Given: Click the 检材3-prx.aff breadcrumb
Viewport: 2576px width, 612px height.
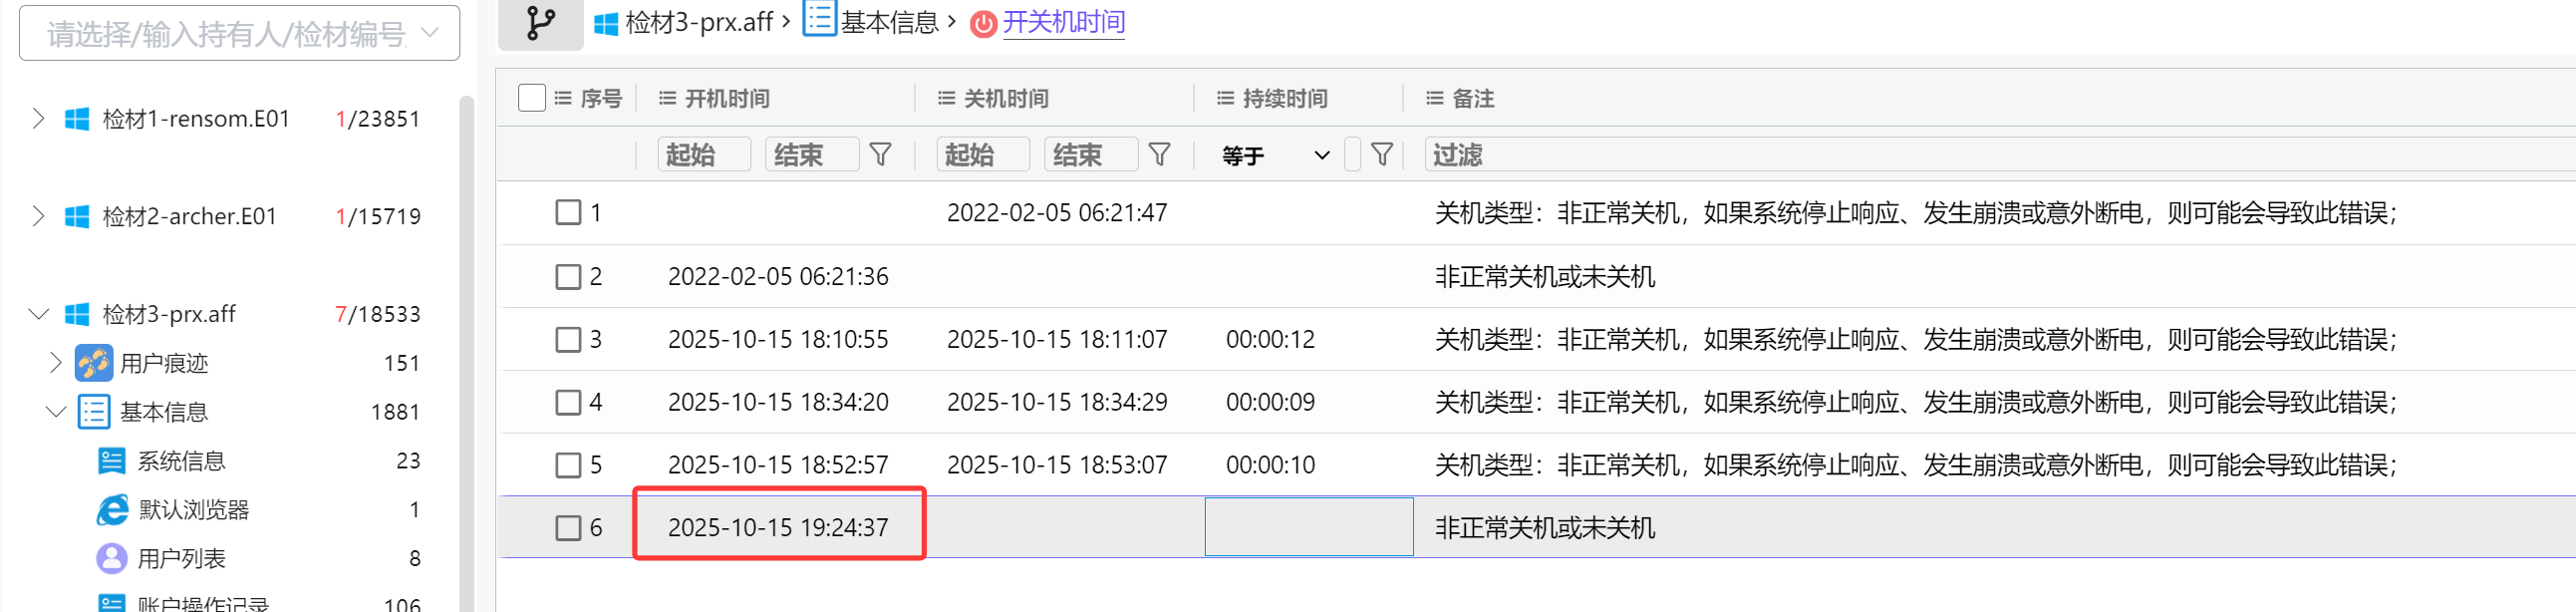Looking at the screenshot, I should (698, 22).
